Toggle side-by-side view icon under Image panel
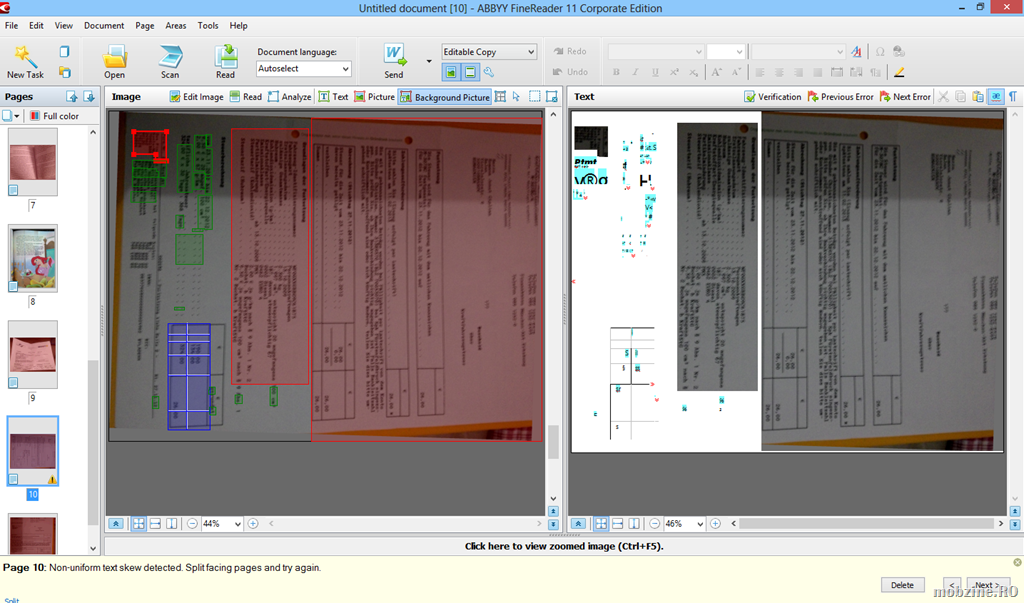This screenshot has height=603, width=1024. click(x=171, y=523)
